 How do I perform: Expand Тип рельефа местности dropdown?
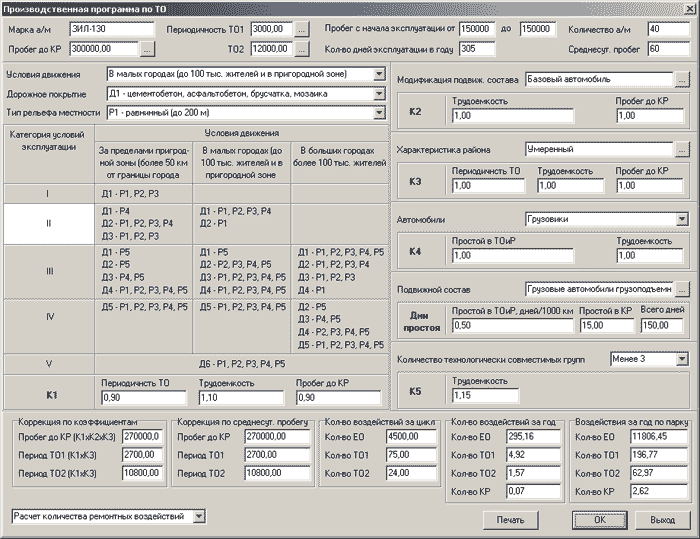[379, 113]
